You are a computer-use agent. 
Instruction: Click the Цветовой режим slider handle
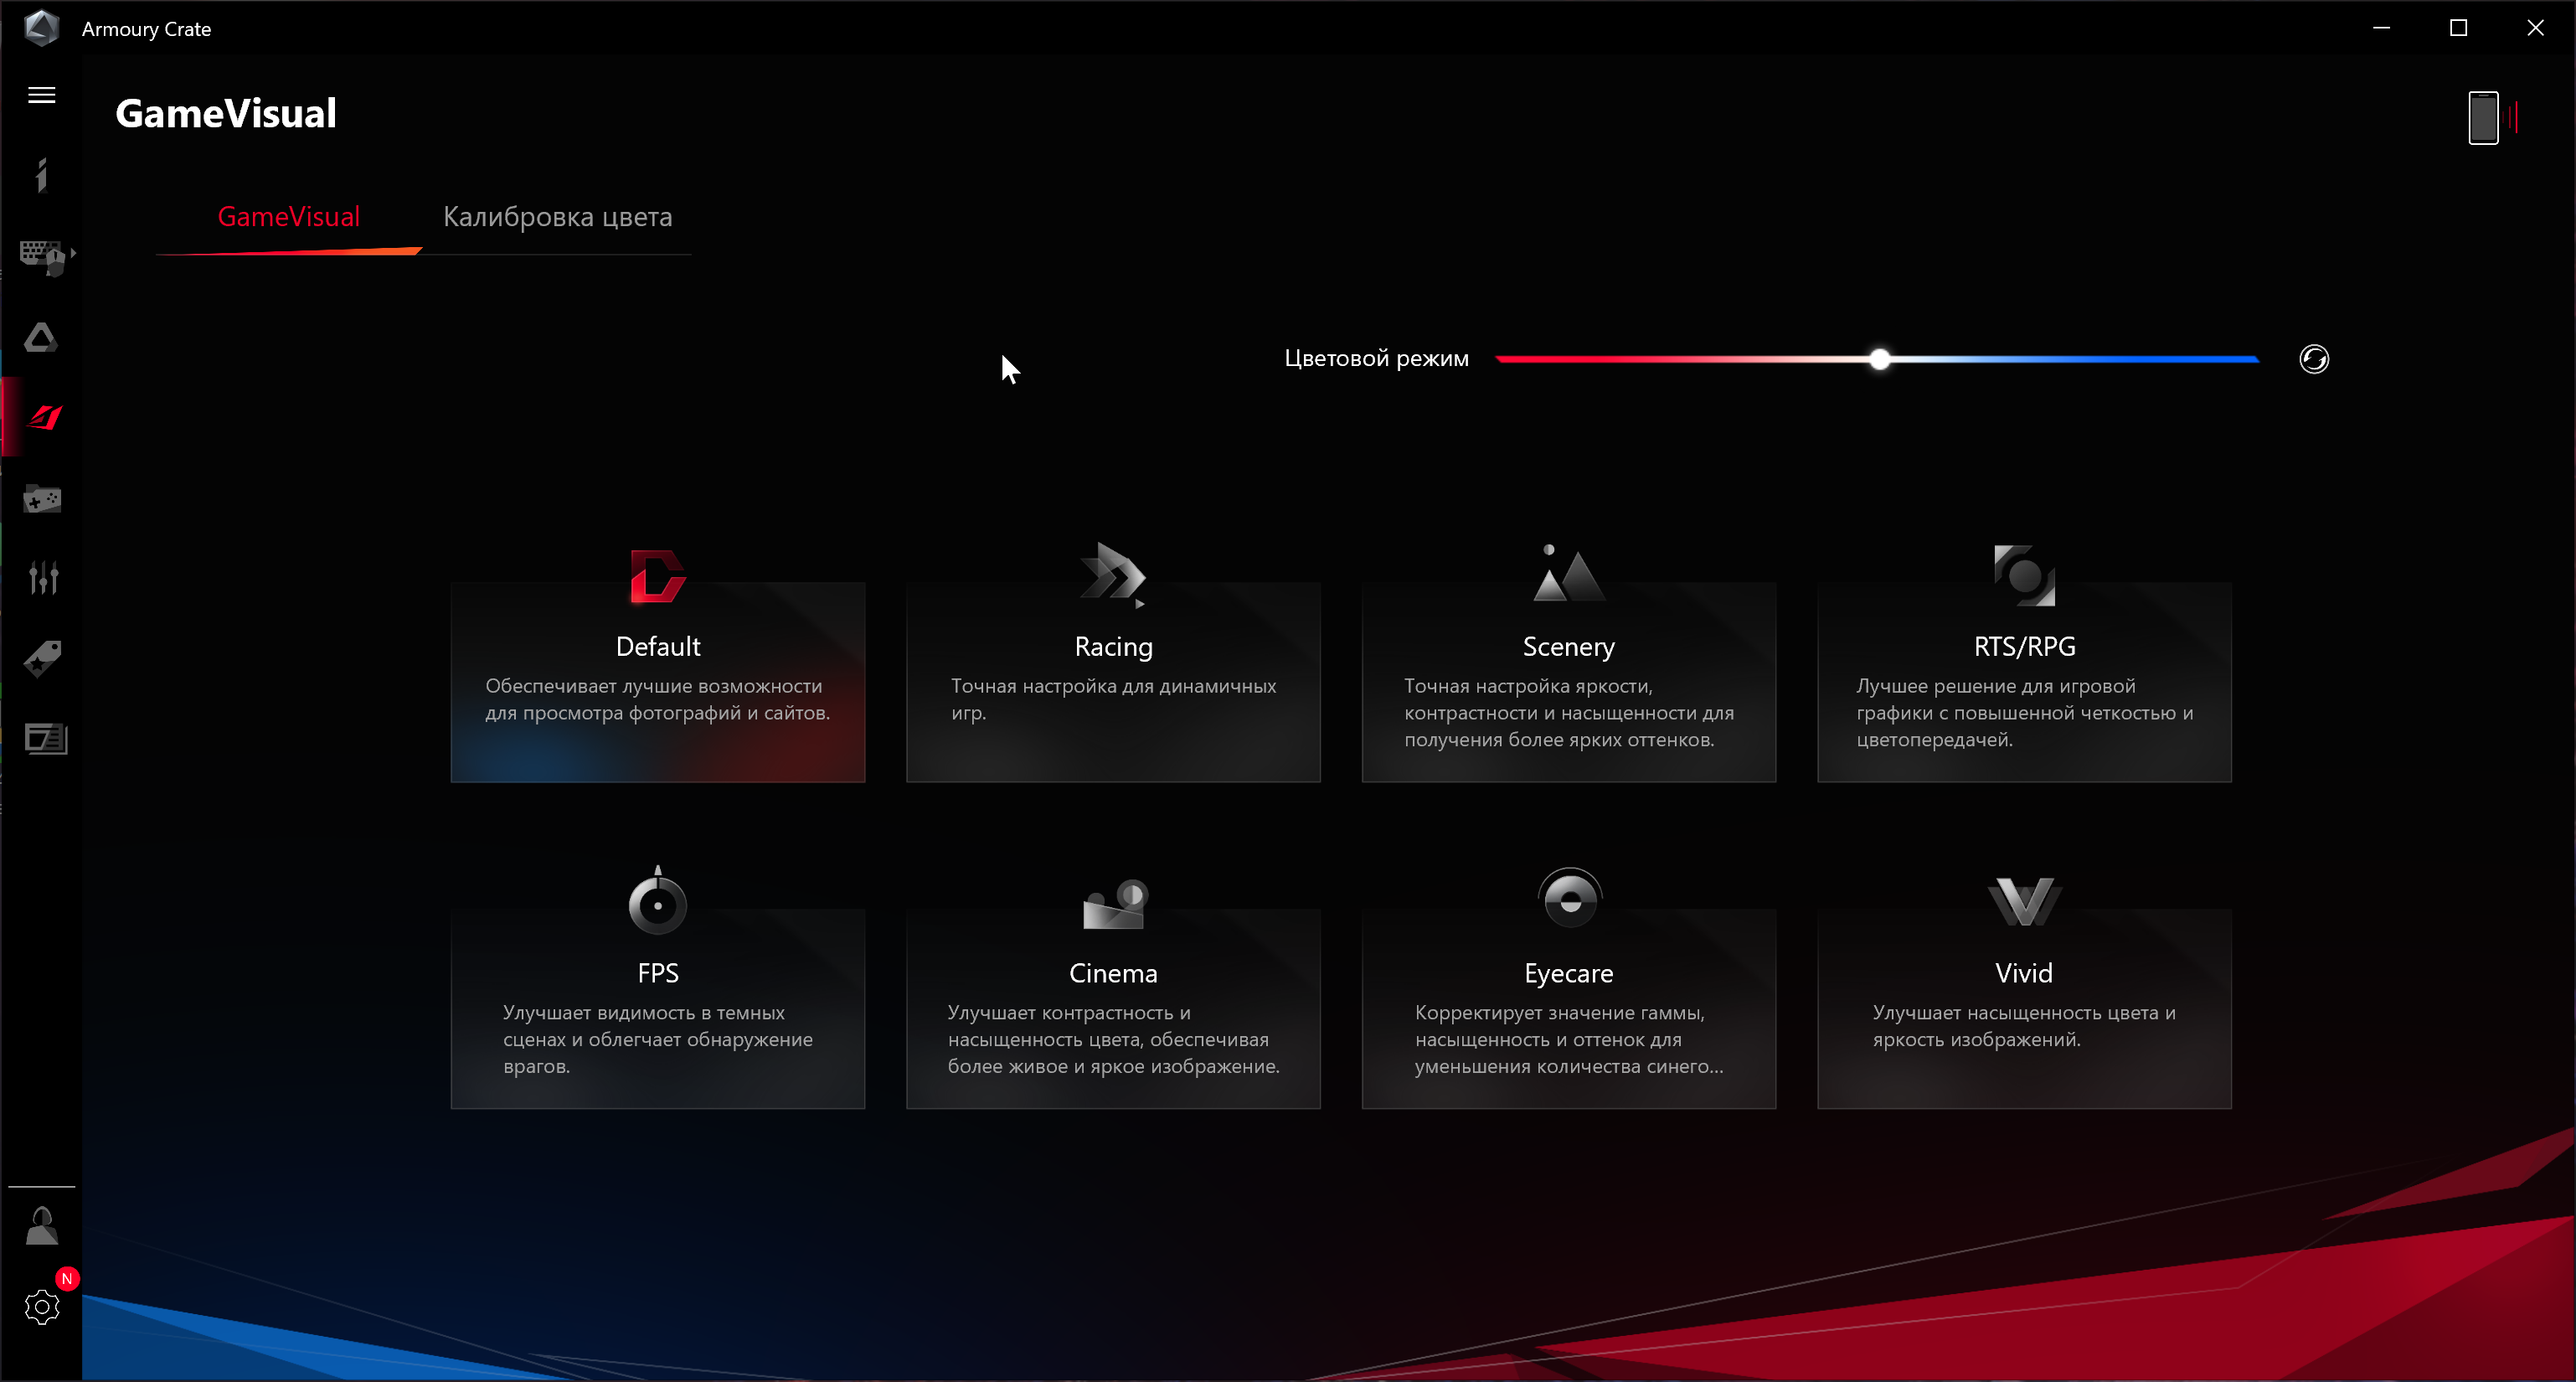1879,359
